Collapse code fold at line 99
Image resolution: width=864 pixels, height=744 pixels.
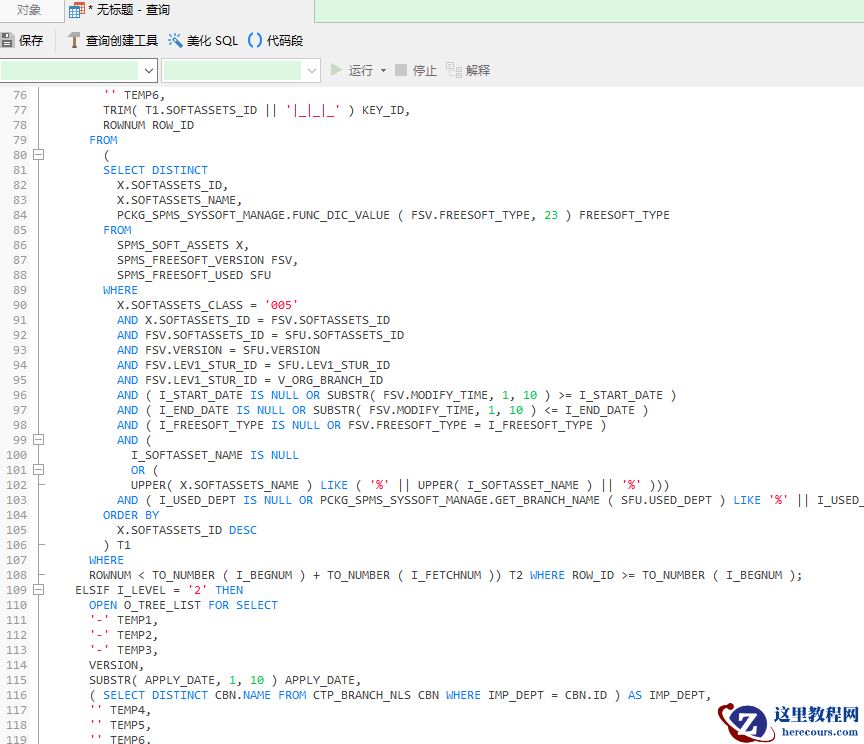39,440
